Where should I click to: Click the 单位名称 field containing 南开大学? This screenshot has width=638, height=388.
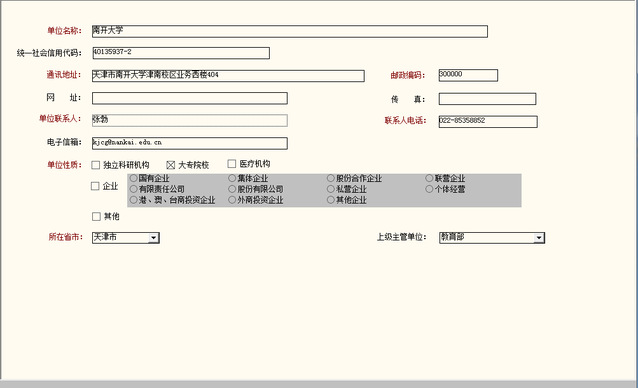pyautogui.click(x=290, y=31)
